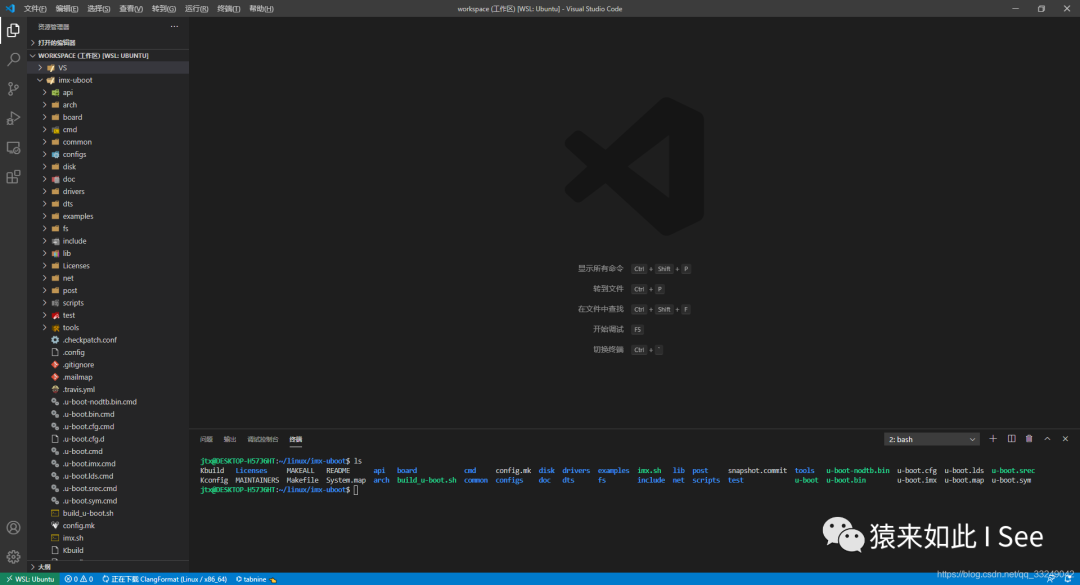
Task: Open the 编辑(E) menu
Action: coord(67,9)
